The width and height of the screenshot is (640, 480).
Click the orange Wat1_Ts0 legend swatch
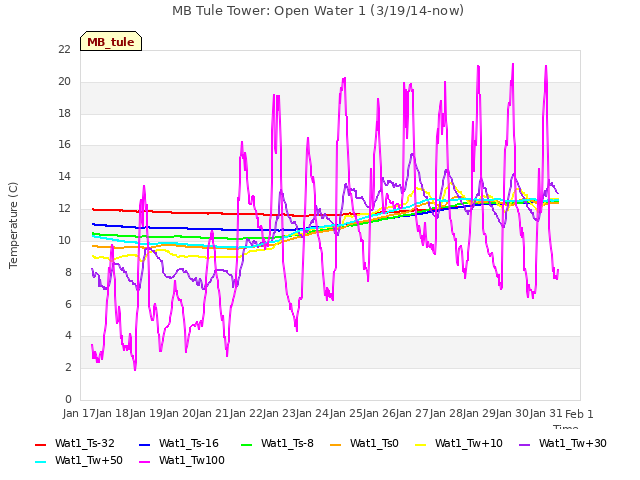[335, 444]
